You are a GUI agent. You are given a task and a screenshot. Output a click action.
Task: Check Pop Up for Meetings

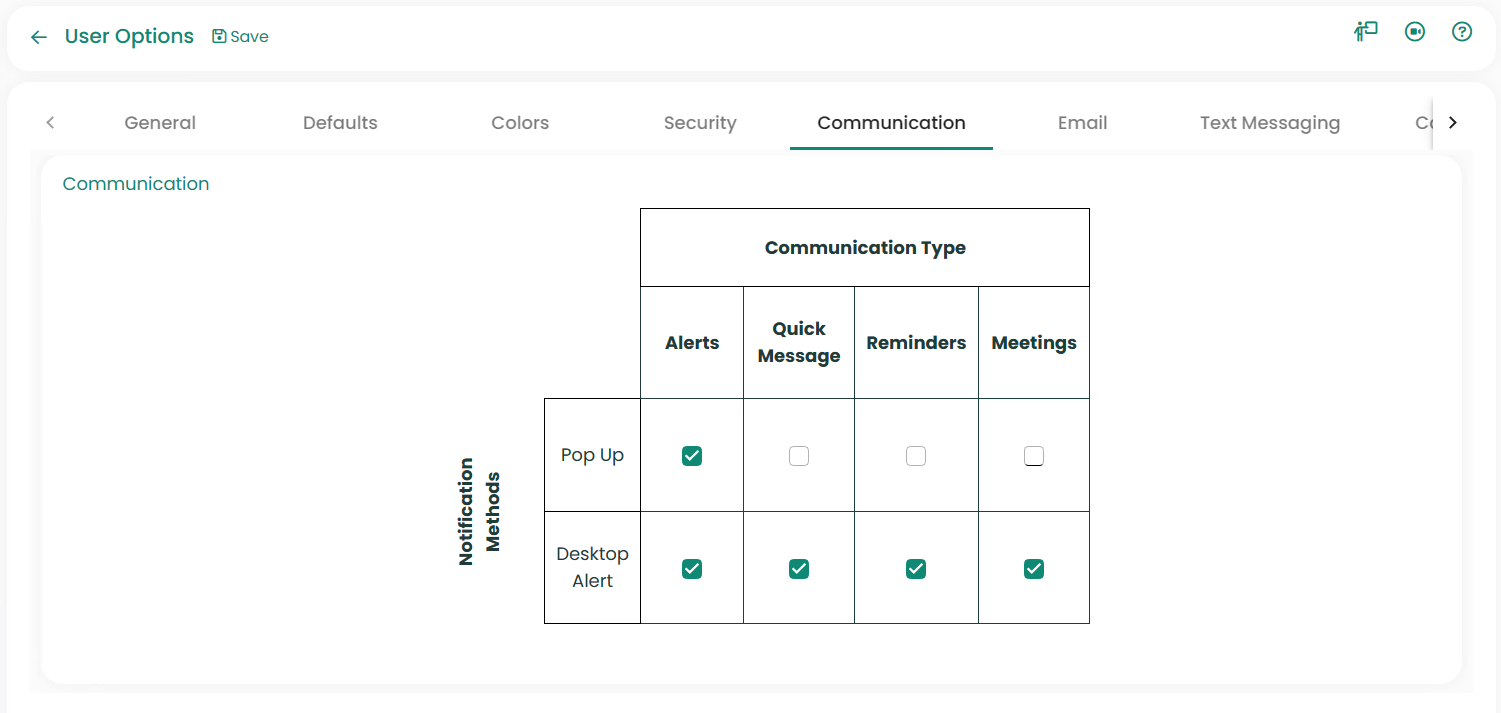pos(1034,456)
